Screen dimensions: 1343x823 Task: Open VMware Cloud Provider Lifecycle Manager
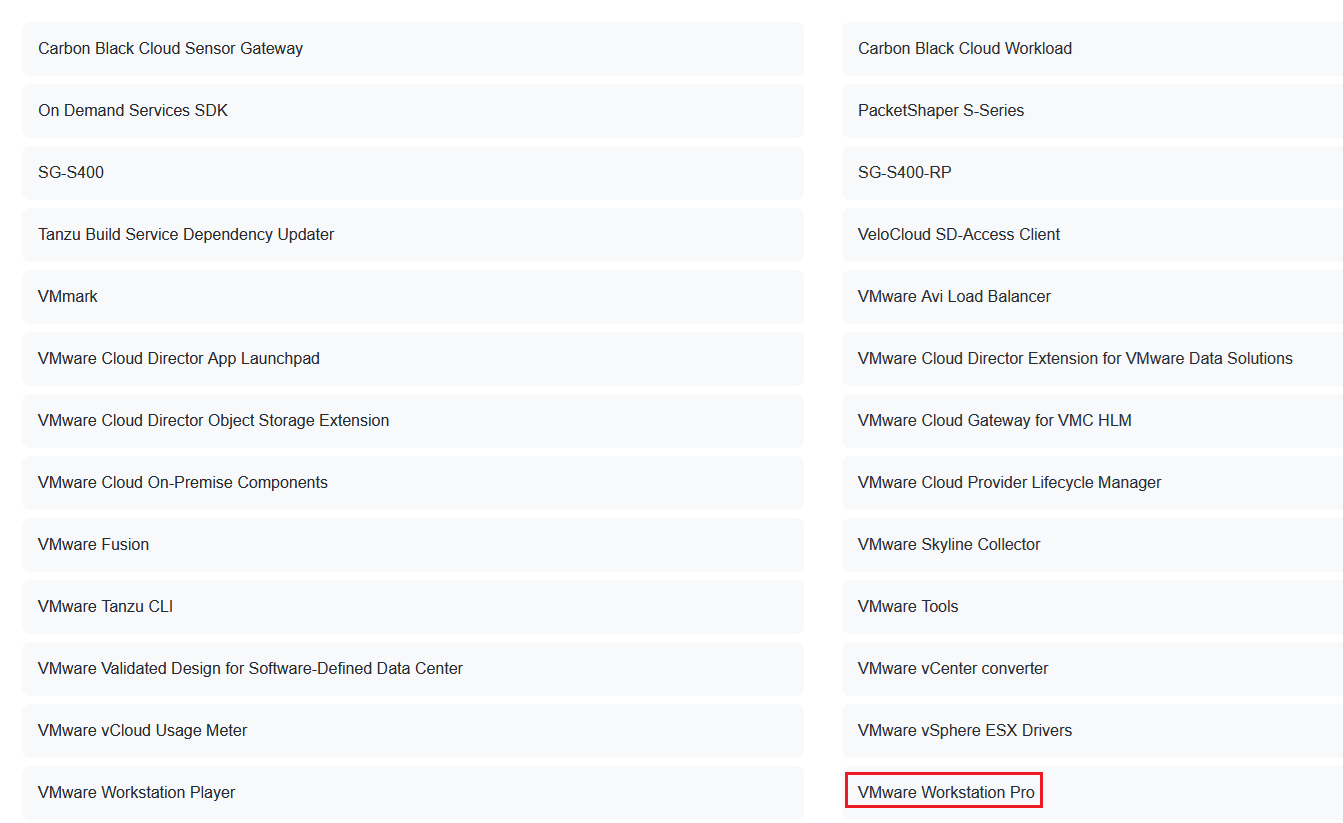(x=1092, y=483)
